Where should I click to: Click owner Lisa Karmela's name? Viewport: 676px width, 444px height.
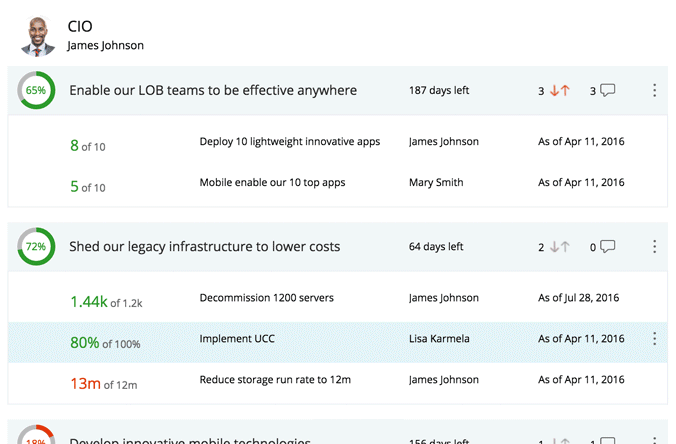[440, 339]
